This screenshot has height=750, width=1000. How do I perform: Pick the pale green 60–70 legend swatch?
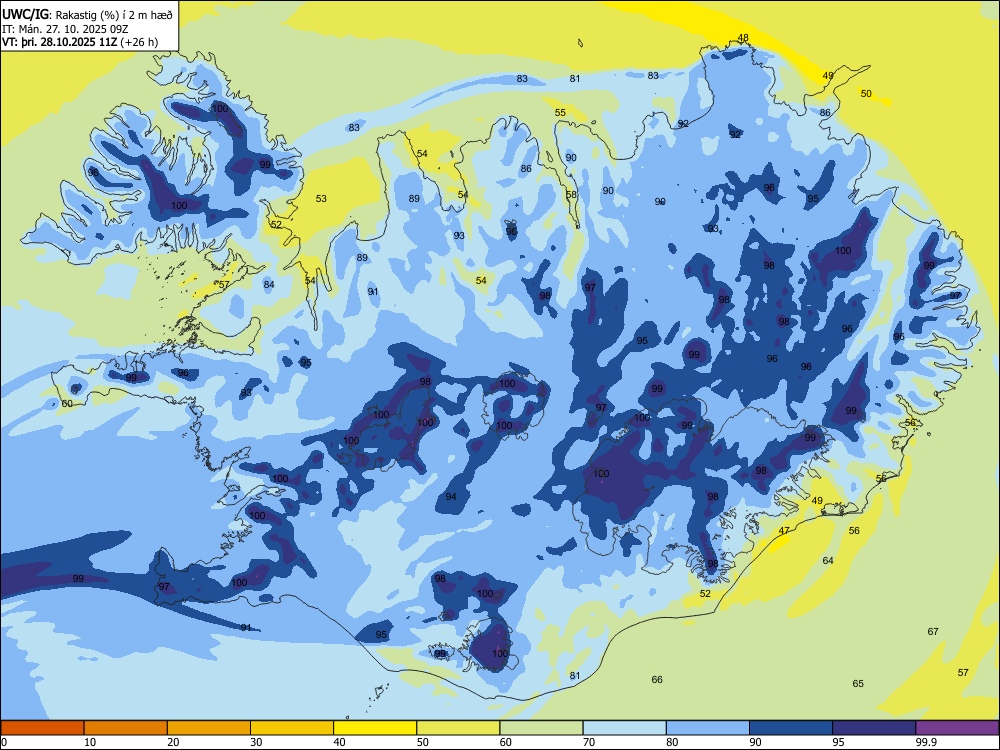click(541, 728)
